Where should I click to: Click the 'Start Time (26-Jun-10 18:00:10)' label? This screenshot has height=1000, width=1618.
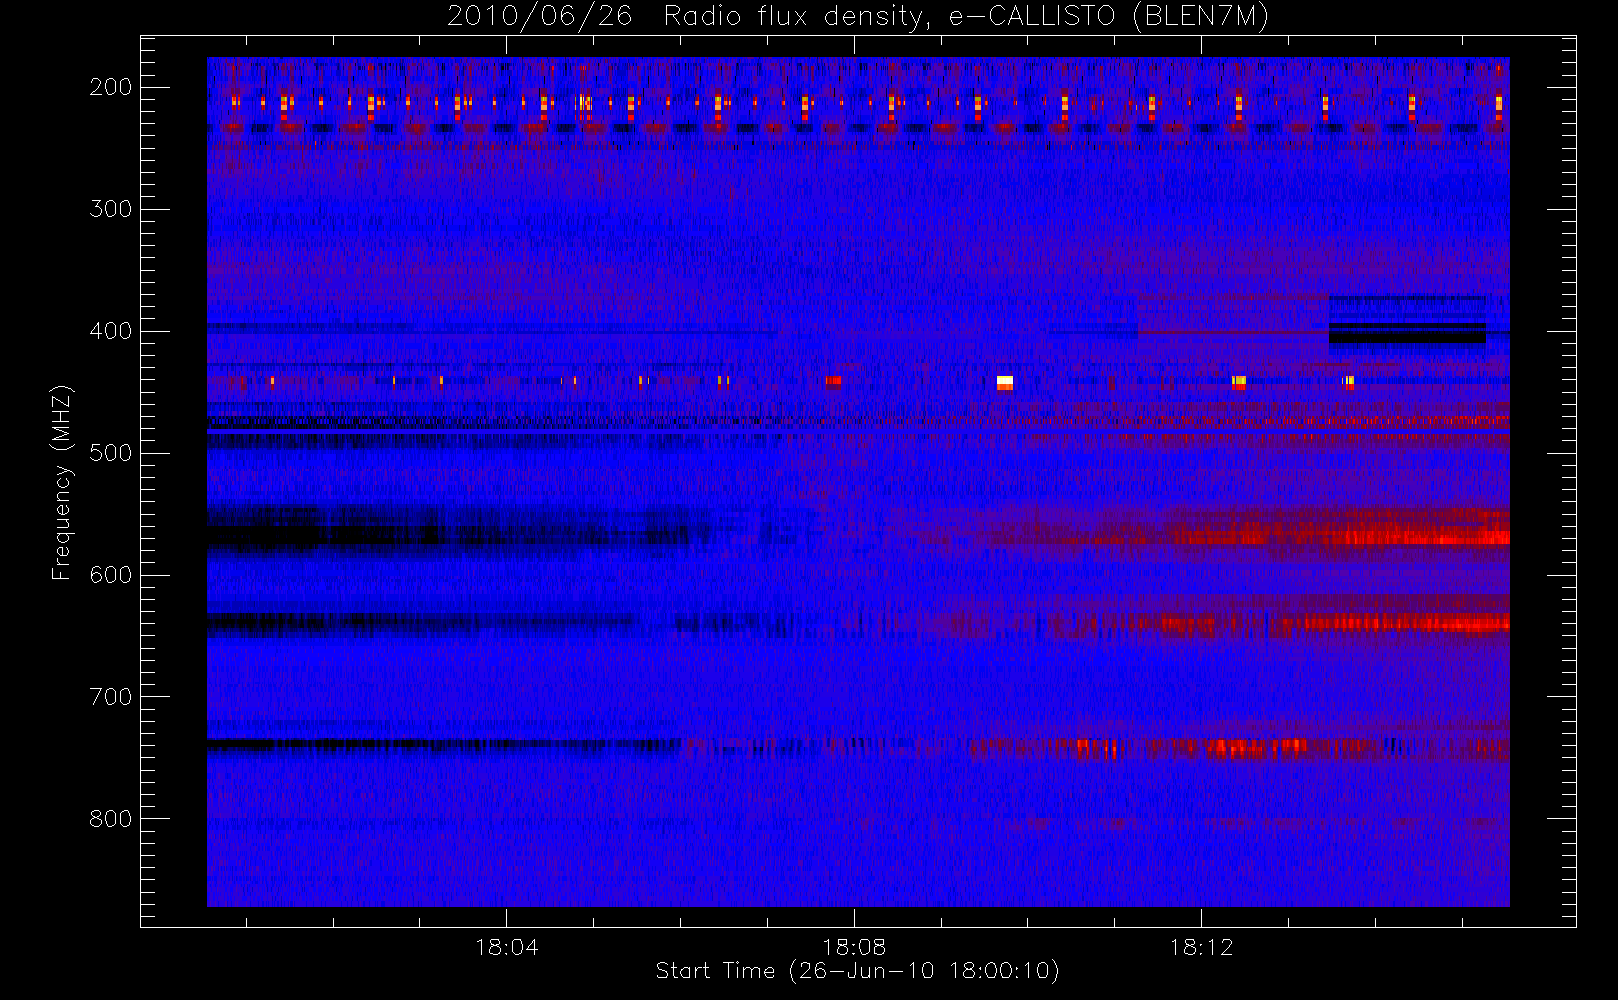[857, 971]
